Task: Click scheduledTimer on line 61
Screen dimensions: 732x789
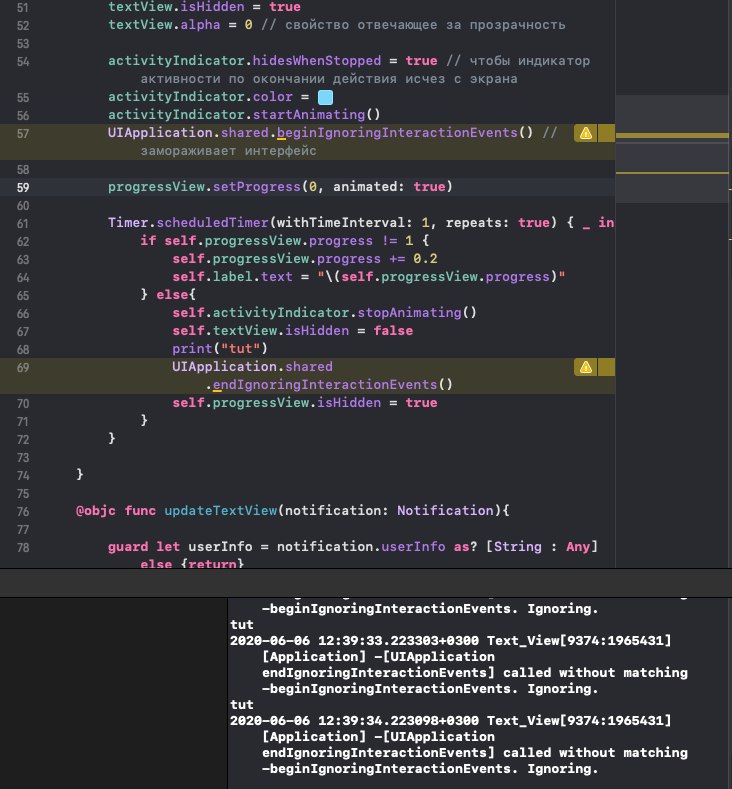Action: coord(212,222)
